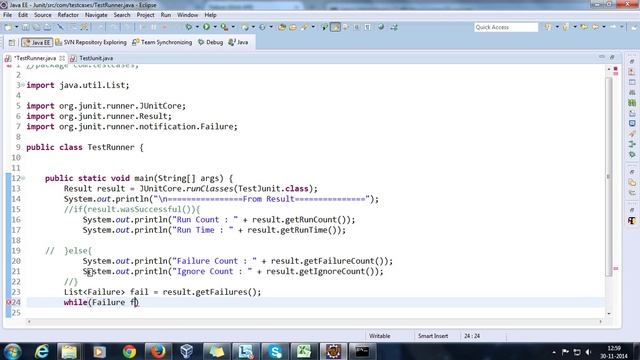The image size is (640, 360).
Task: Click the horizontal scrollbar of the editor
Action: pos(314,322)
